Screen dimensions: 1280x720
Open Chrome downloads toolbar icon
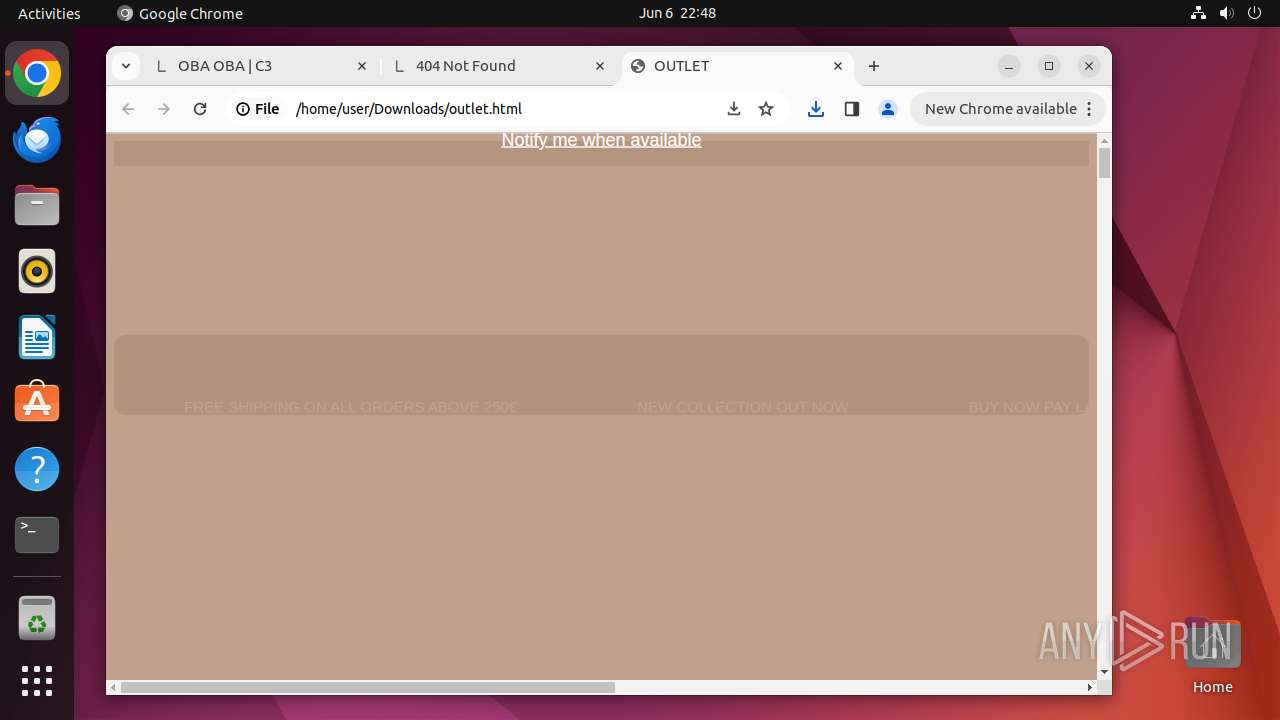click(x=816, y=109)
